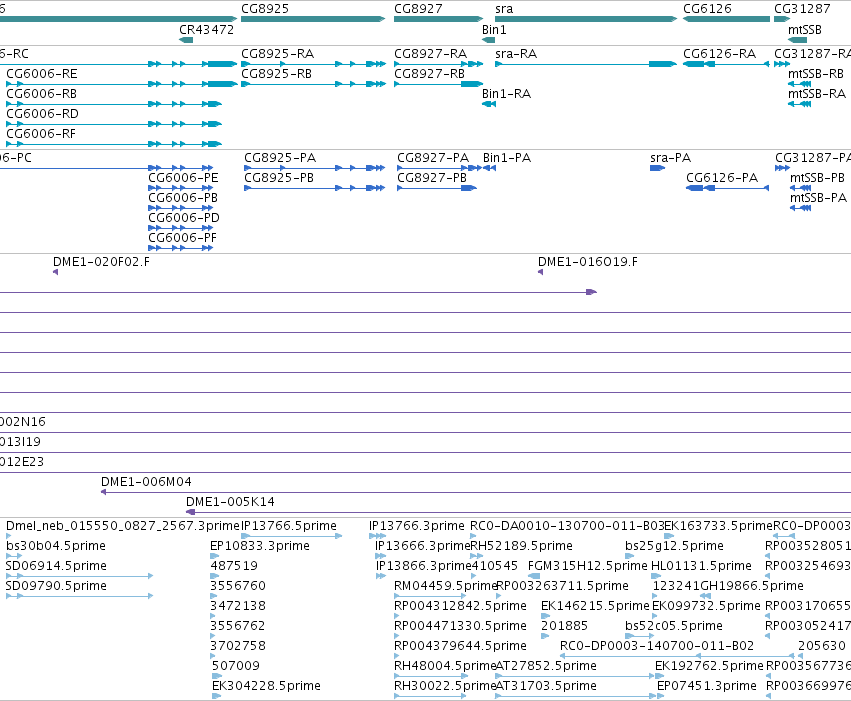Select EST bs25g12.5prime
This screenshot has height=701, width=851.
click(x=675, y=546)
